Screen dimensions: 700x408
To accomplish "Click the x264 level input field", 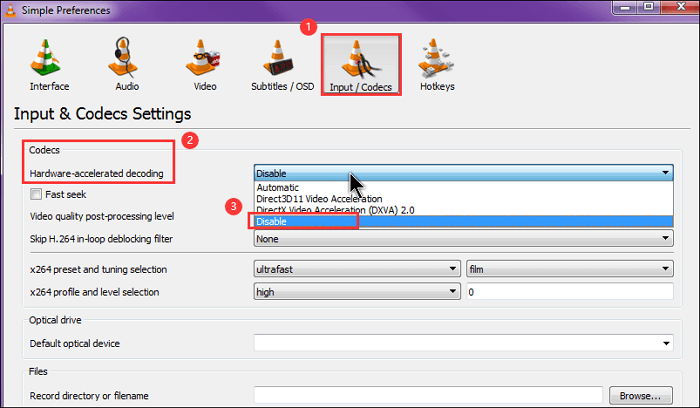I will click(x=570, y=292).
